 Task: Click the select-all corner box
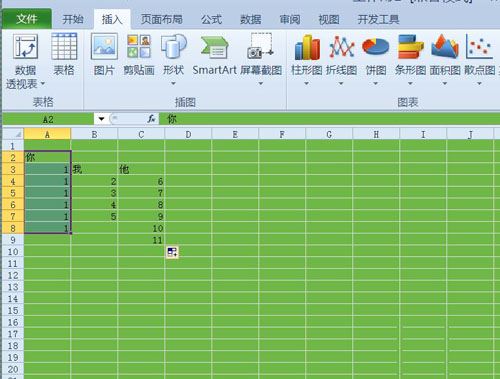click(13, 134)
